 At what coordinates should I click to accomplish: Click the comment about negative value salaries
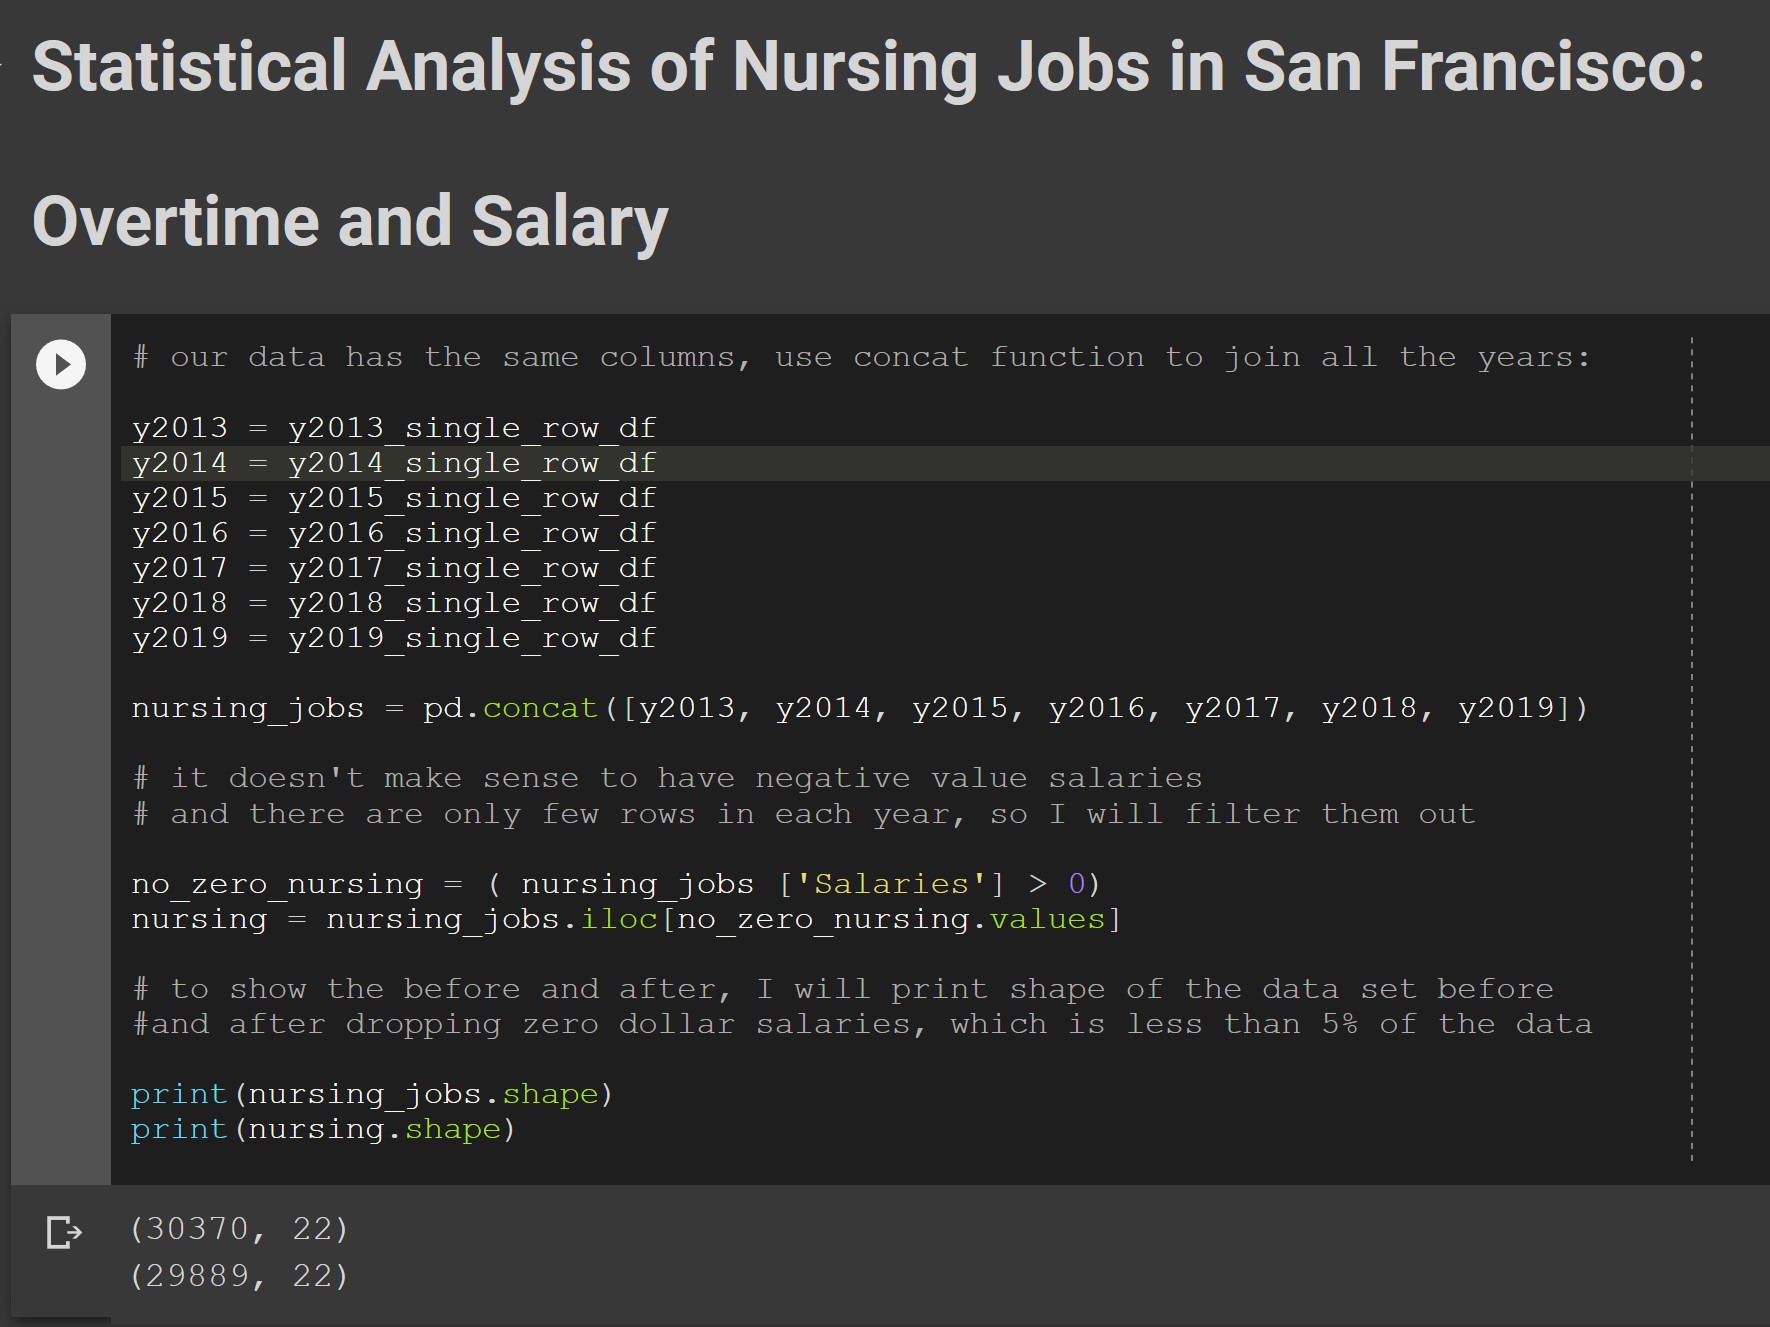tap(667, 778)
